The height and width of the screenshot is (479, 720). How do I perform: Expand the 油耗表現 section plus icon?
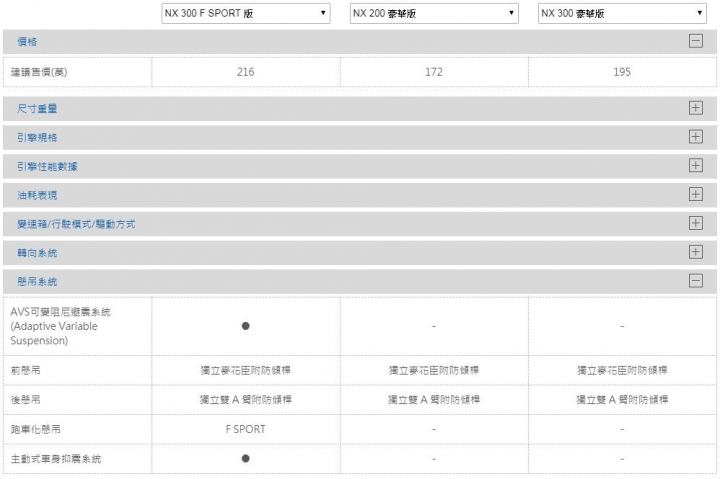point(696,195)
